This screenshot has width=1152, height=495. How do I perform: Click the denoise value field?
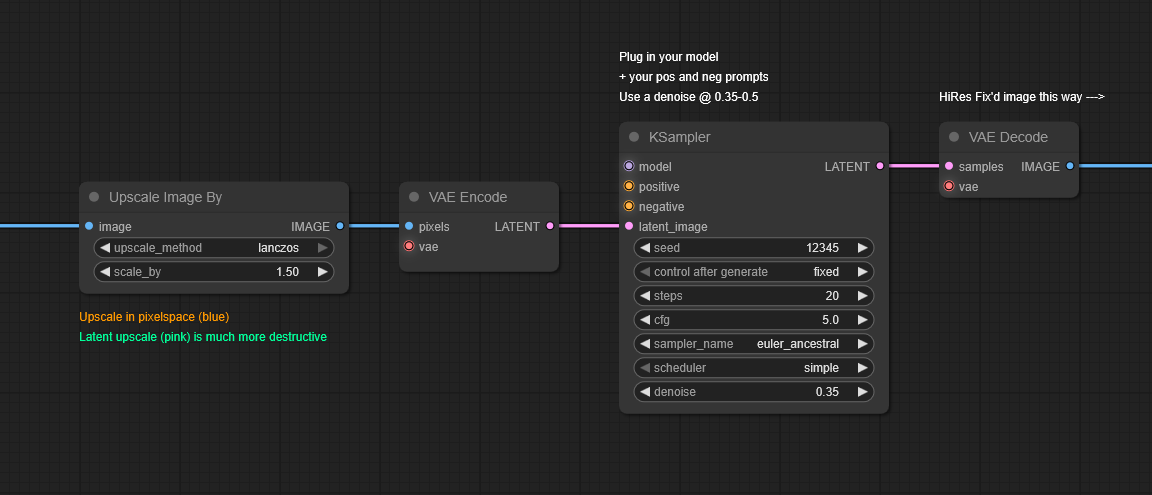753,392
